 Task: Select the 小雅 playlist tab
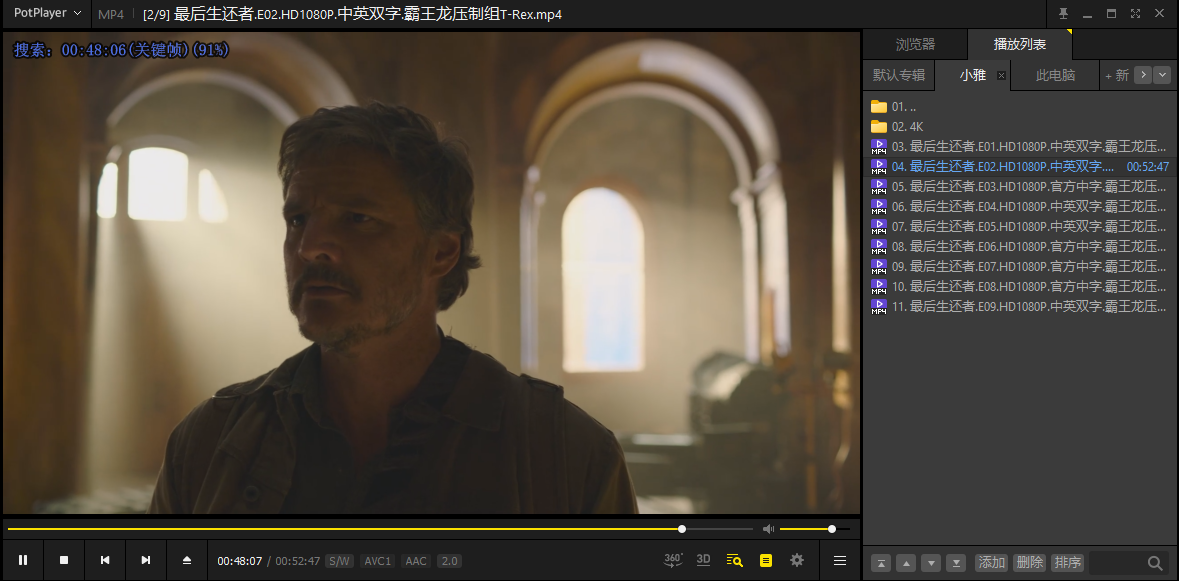pyautogui.click(x=972, y=75)
